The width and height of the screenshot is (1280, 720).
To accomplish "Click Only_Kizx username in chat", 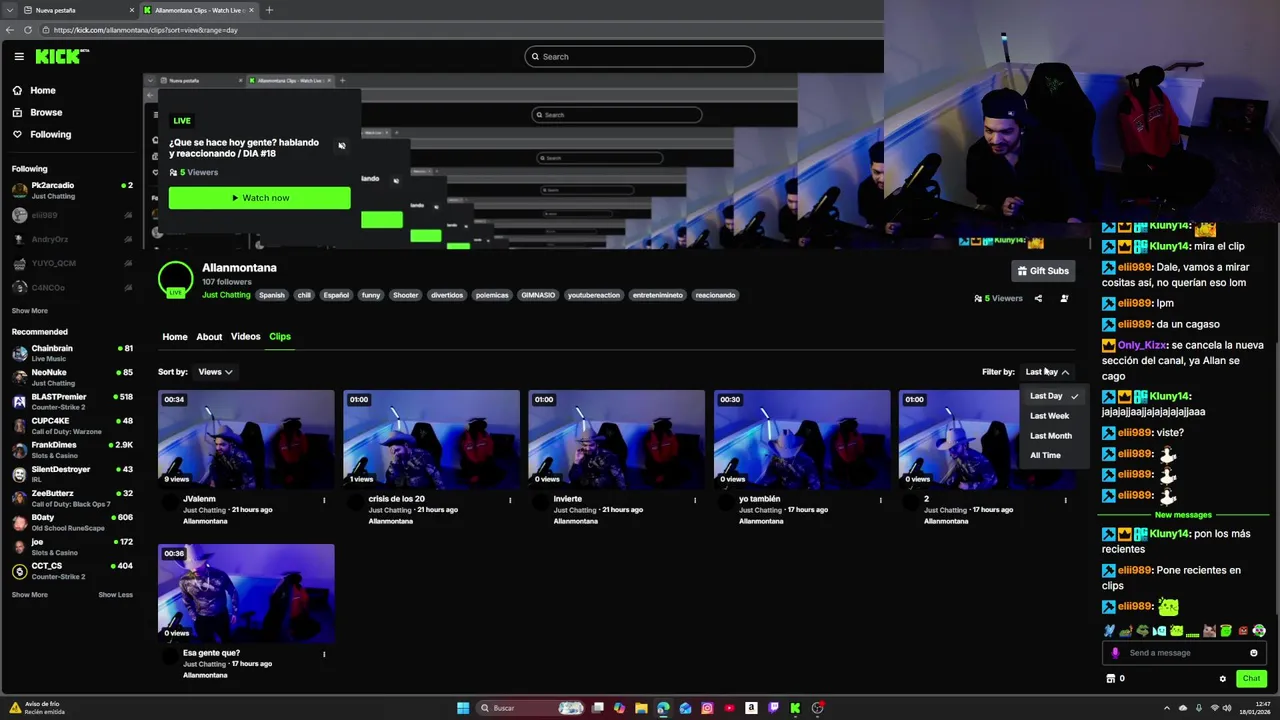I will click(x=1142, y=345).
